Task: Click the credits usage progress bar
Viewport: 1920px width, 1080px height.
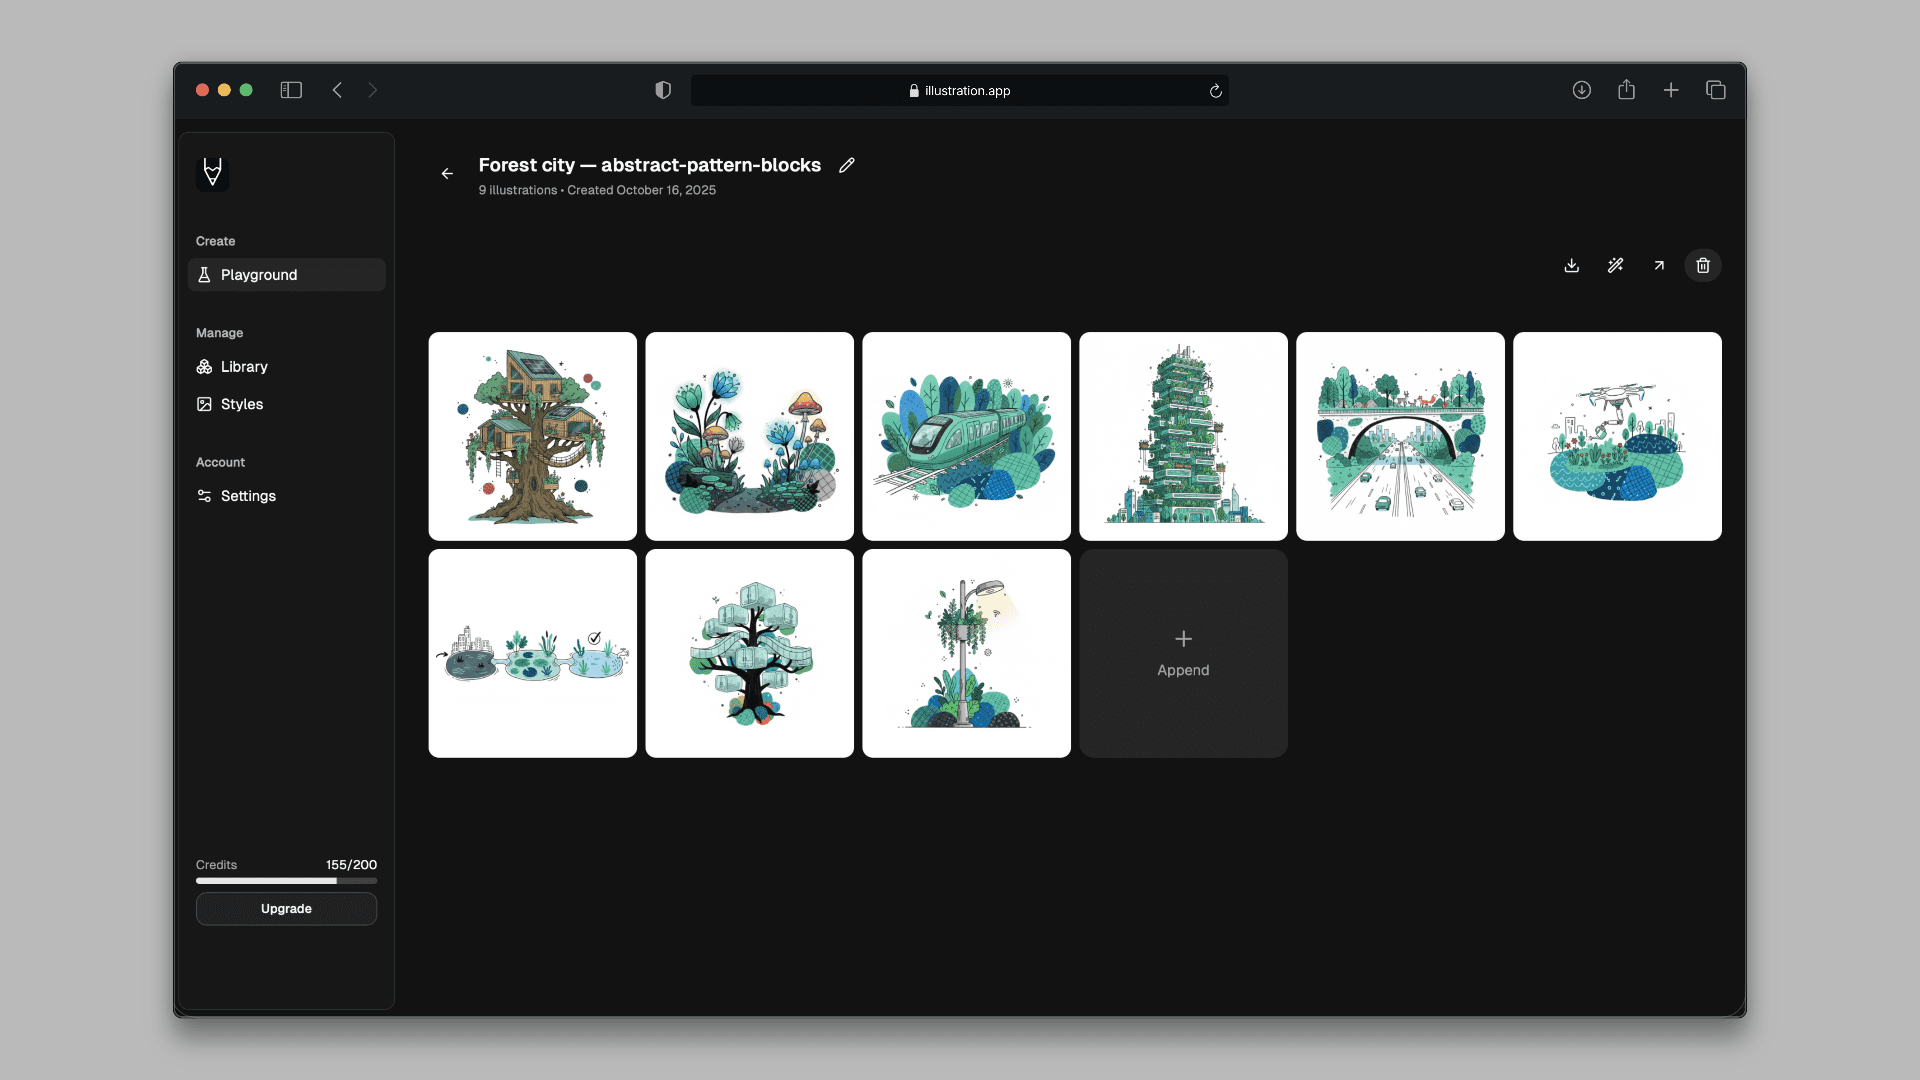Action: tap(286, 881)
